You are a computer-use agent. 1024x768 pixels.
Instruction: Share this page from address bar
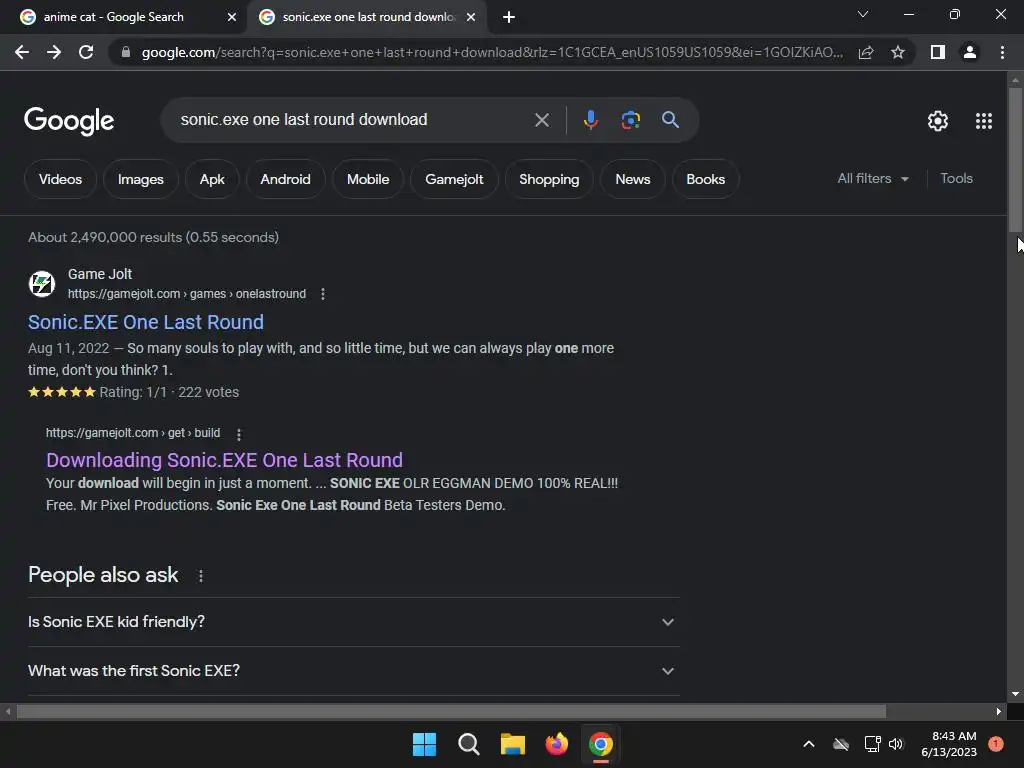tap(866, 52)
